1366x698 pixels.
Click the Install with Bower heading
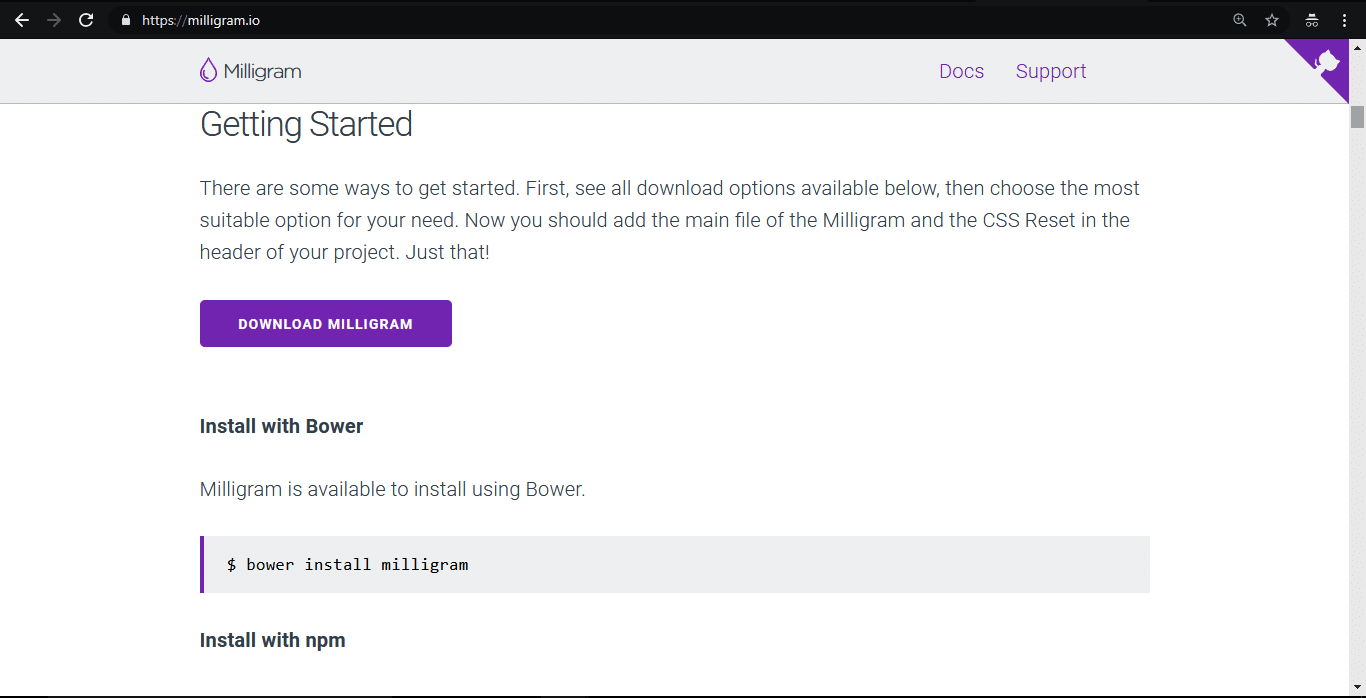click(x=281, y=426)
